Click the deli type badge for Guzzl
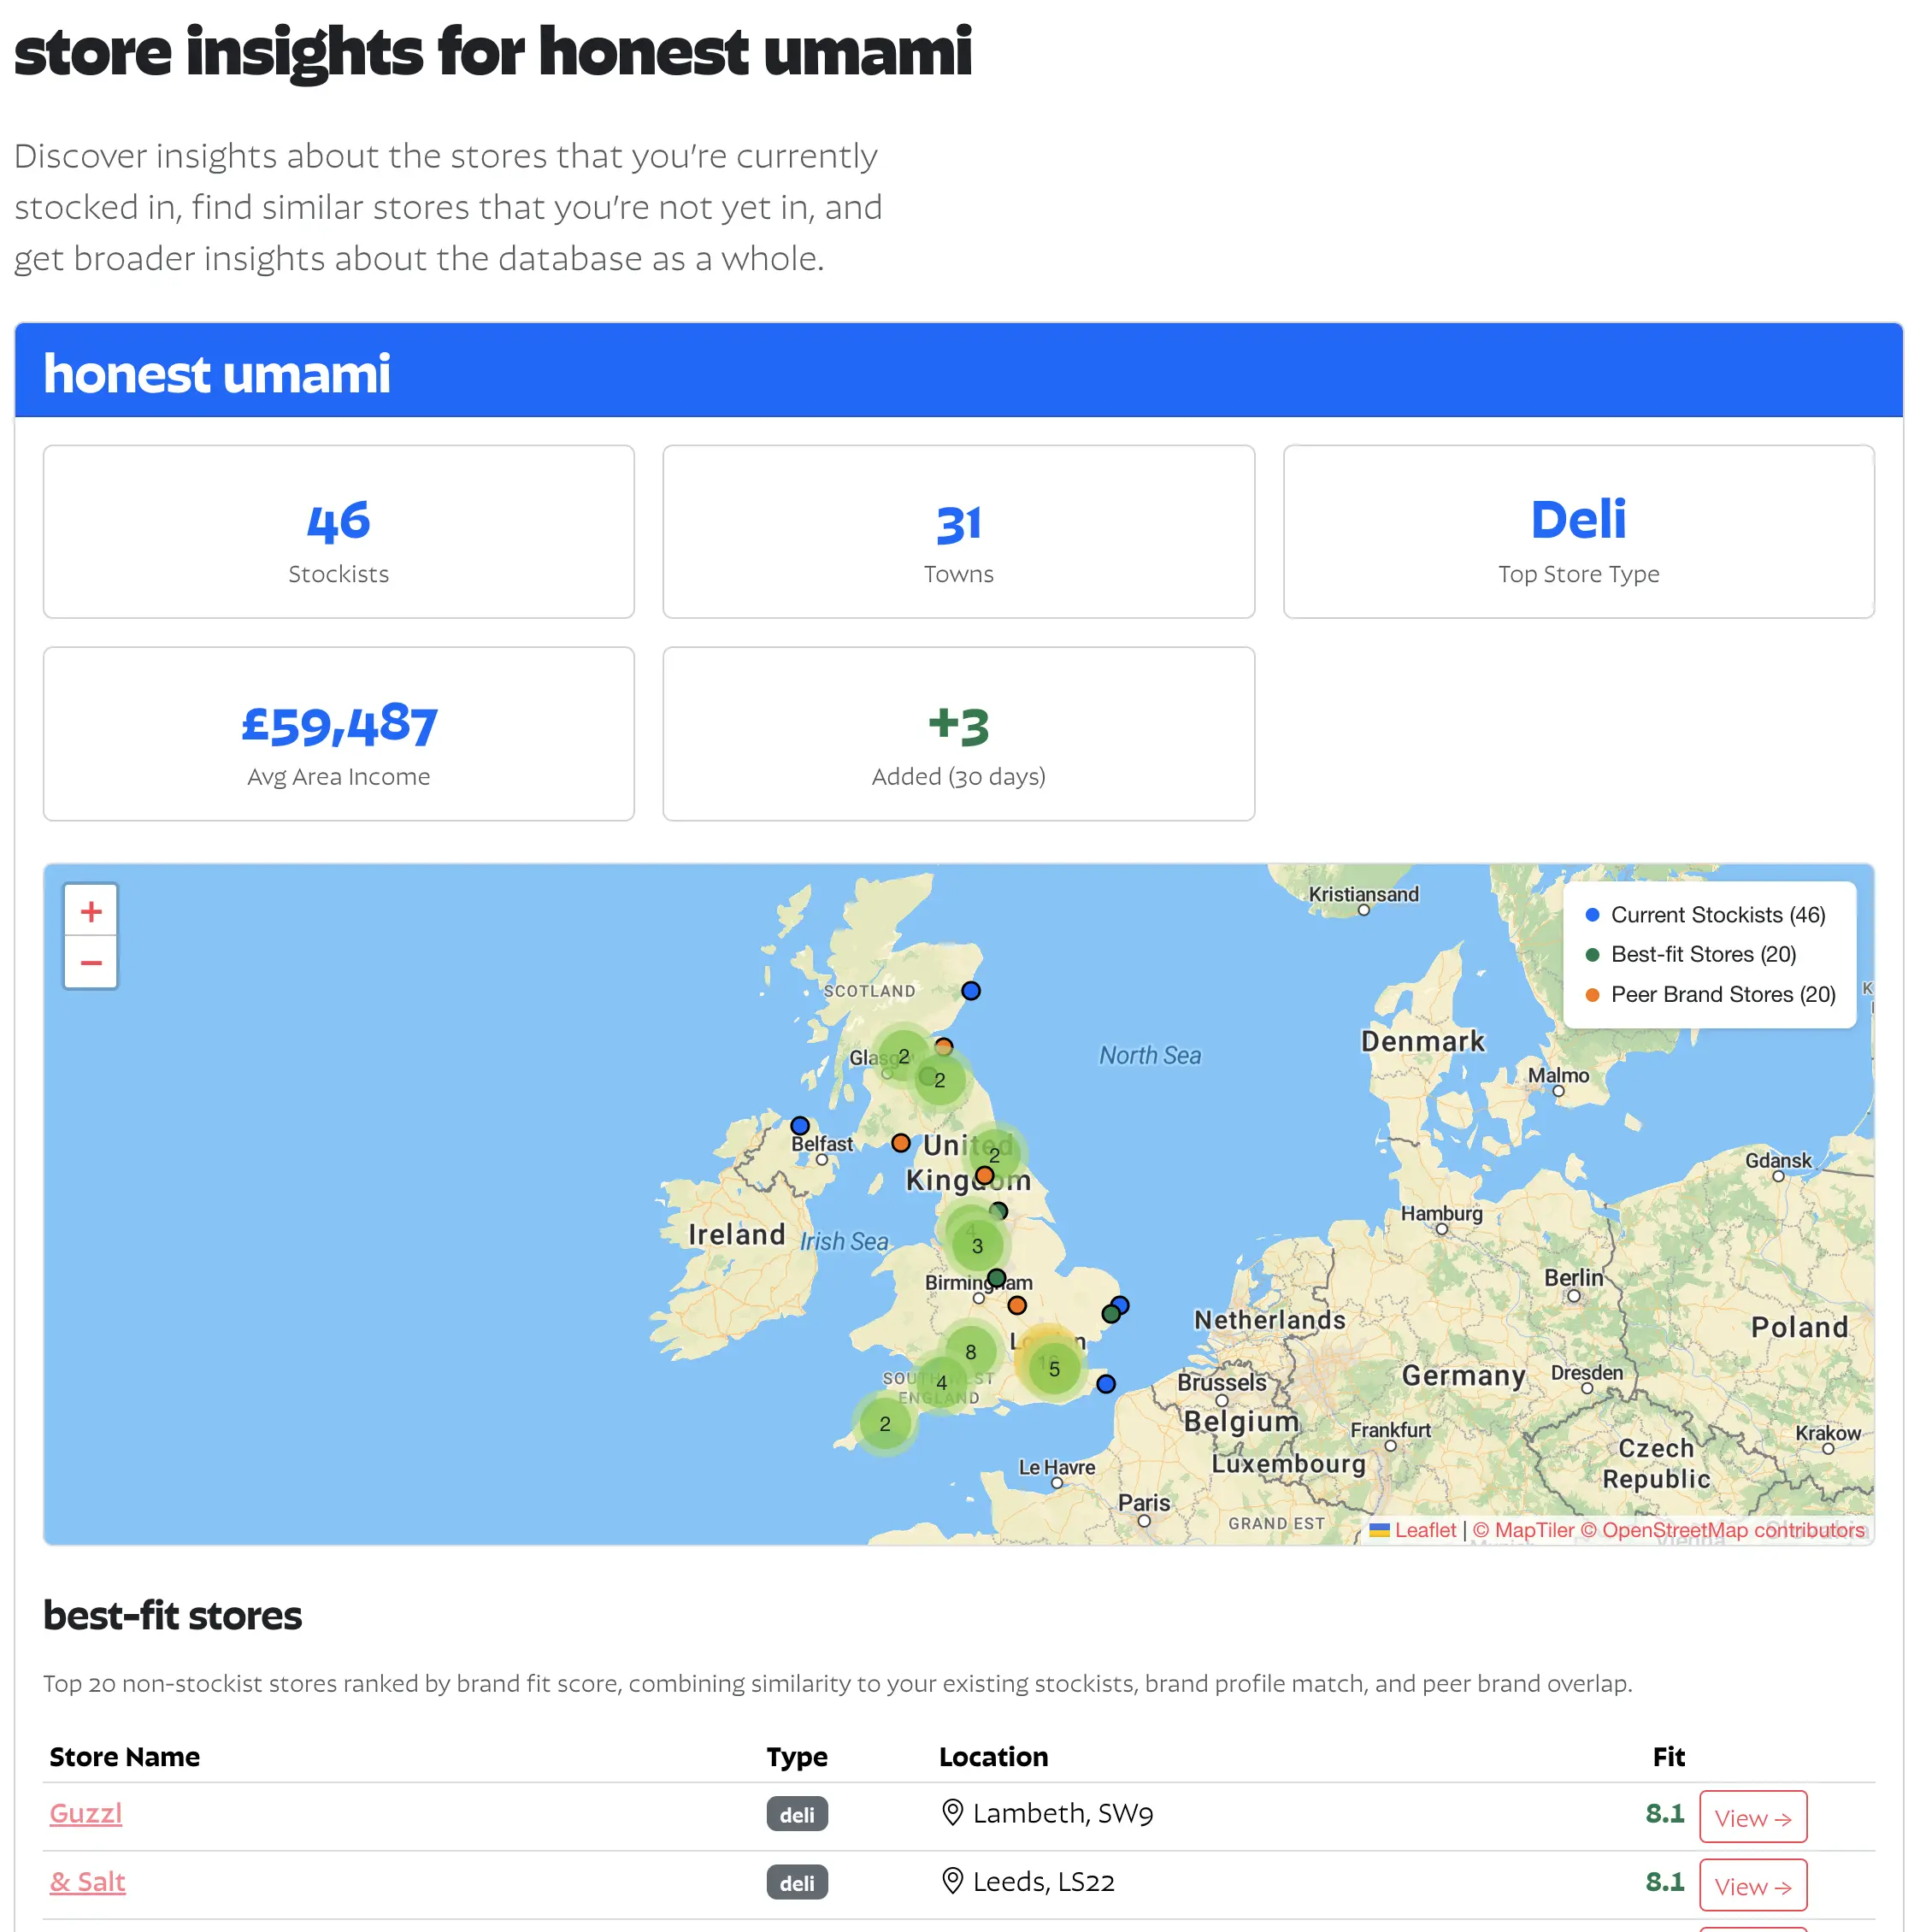 pyautogui.click(x=797, y=1813)
